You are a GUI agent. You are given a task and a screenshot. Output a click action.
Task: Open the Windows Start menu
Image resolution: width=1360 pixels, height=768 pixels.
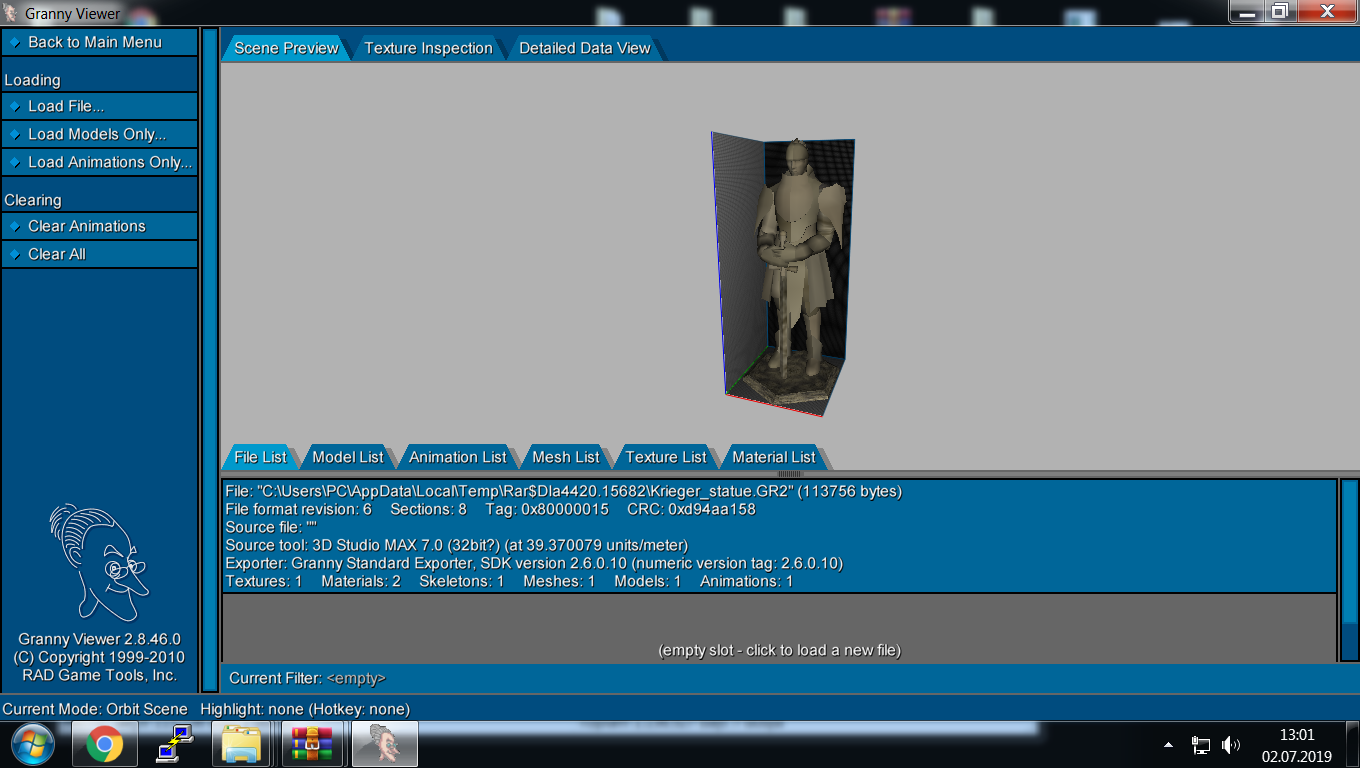point(33,744)
